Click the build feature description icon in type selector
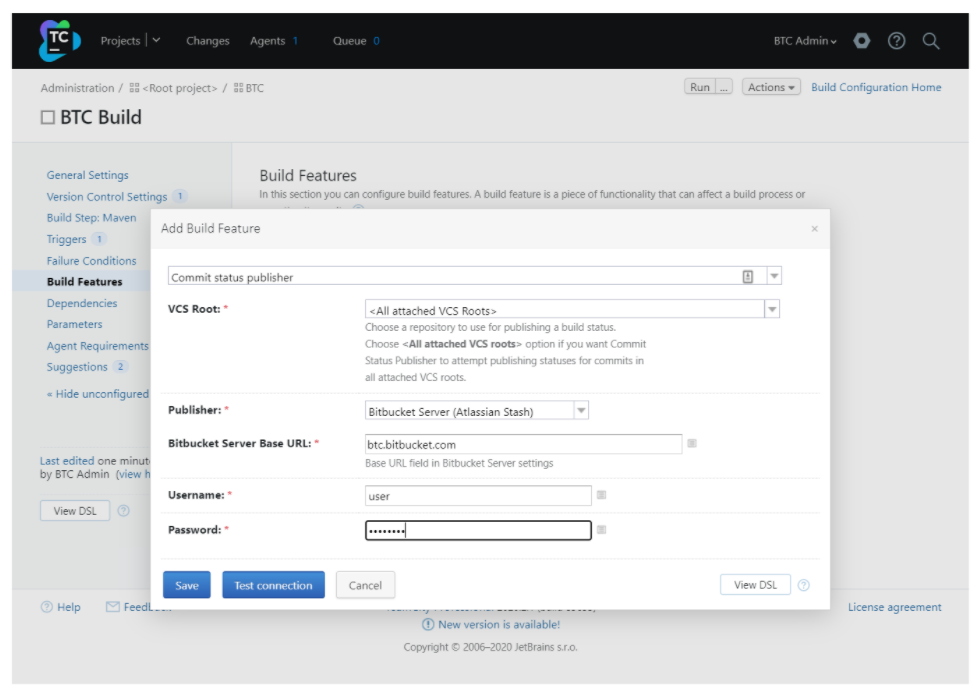Viewport: 980px width, 688px height. click(x=748, y=276)
